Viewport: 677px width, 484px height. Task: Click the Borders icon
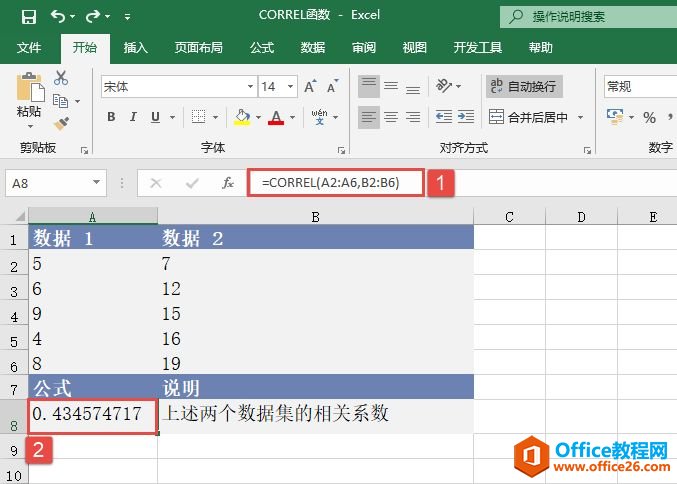(199, 117)
